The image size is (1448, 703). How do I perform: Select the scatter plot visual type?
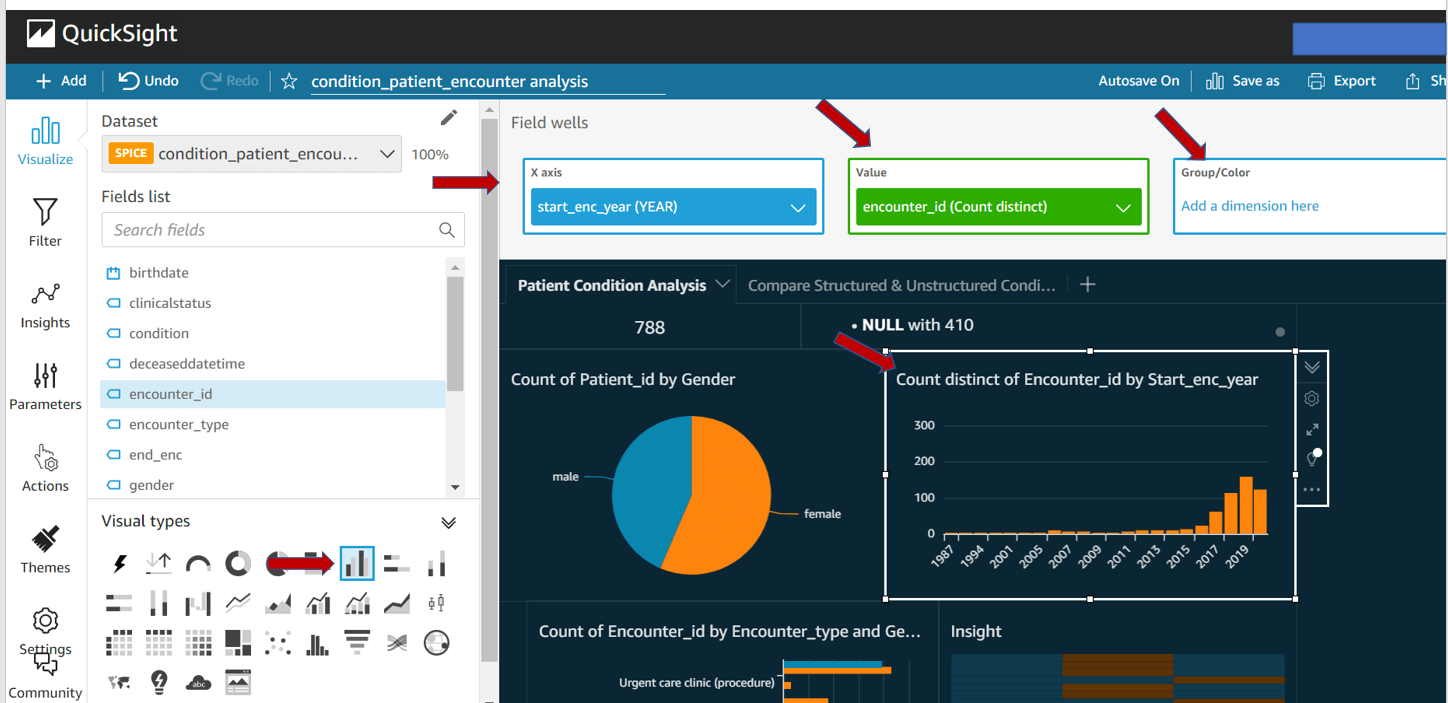tap(278, 641)
